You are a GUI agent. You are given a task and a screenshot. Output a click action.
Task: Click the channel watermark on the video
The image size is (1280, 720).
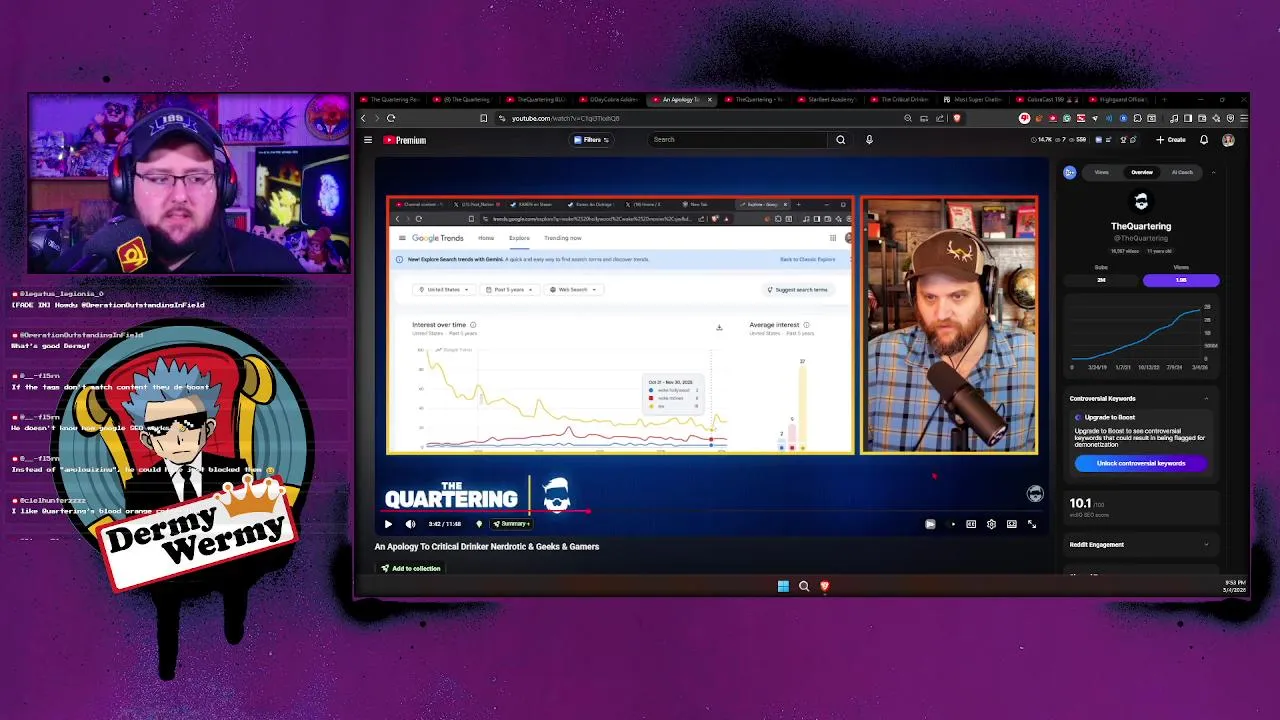tap(1035, 494)
